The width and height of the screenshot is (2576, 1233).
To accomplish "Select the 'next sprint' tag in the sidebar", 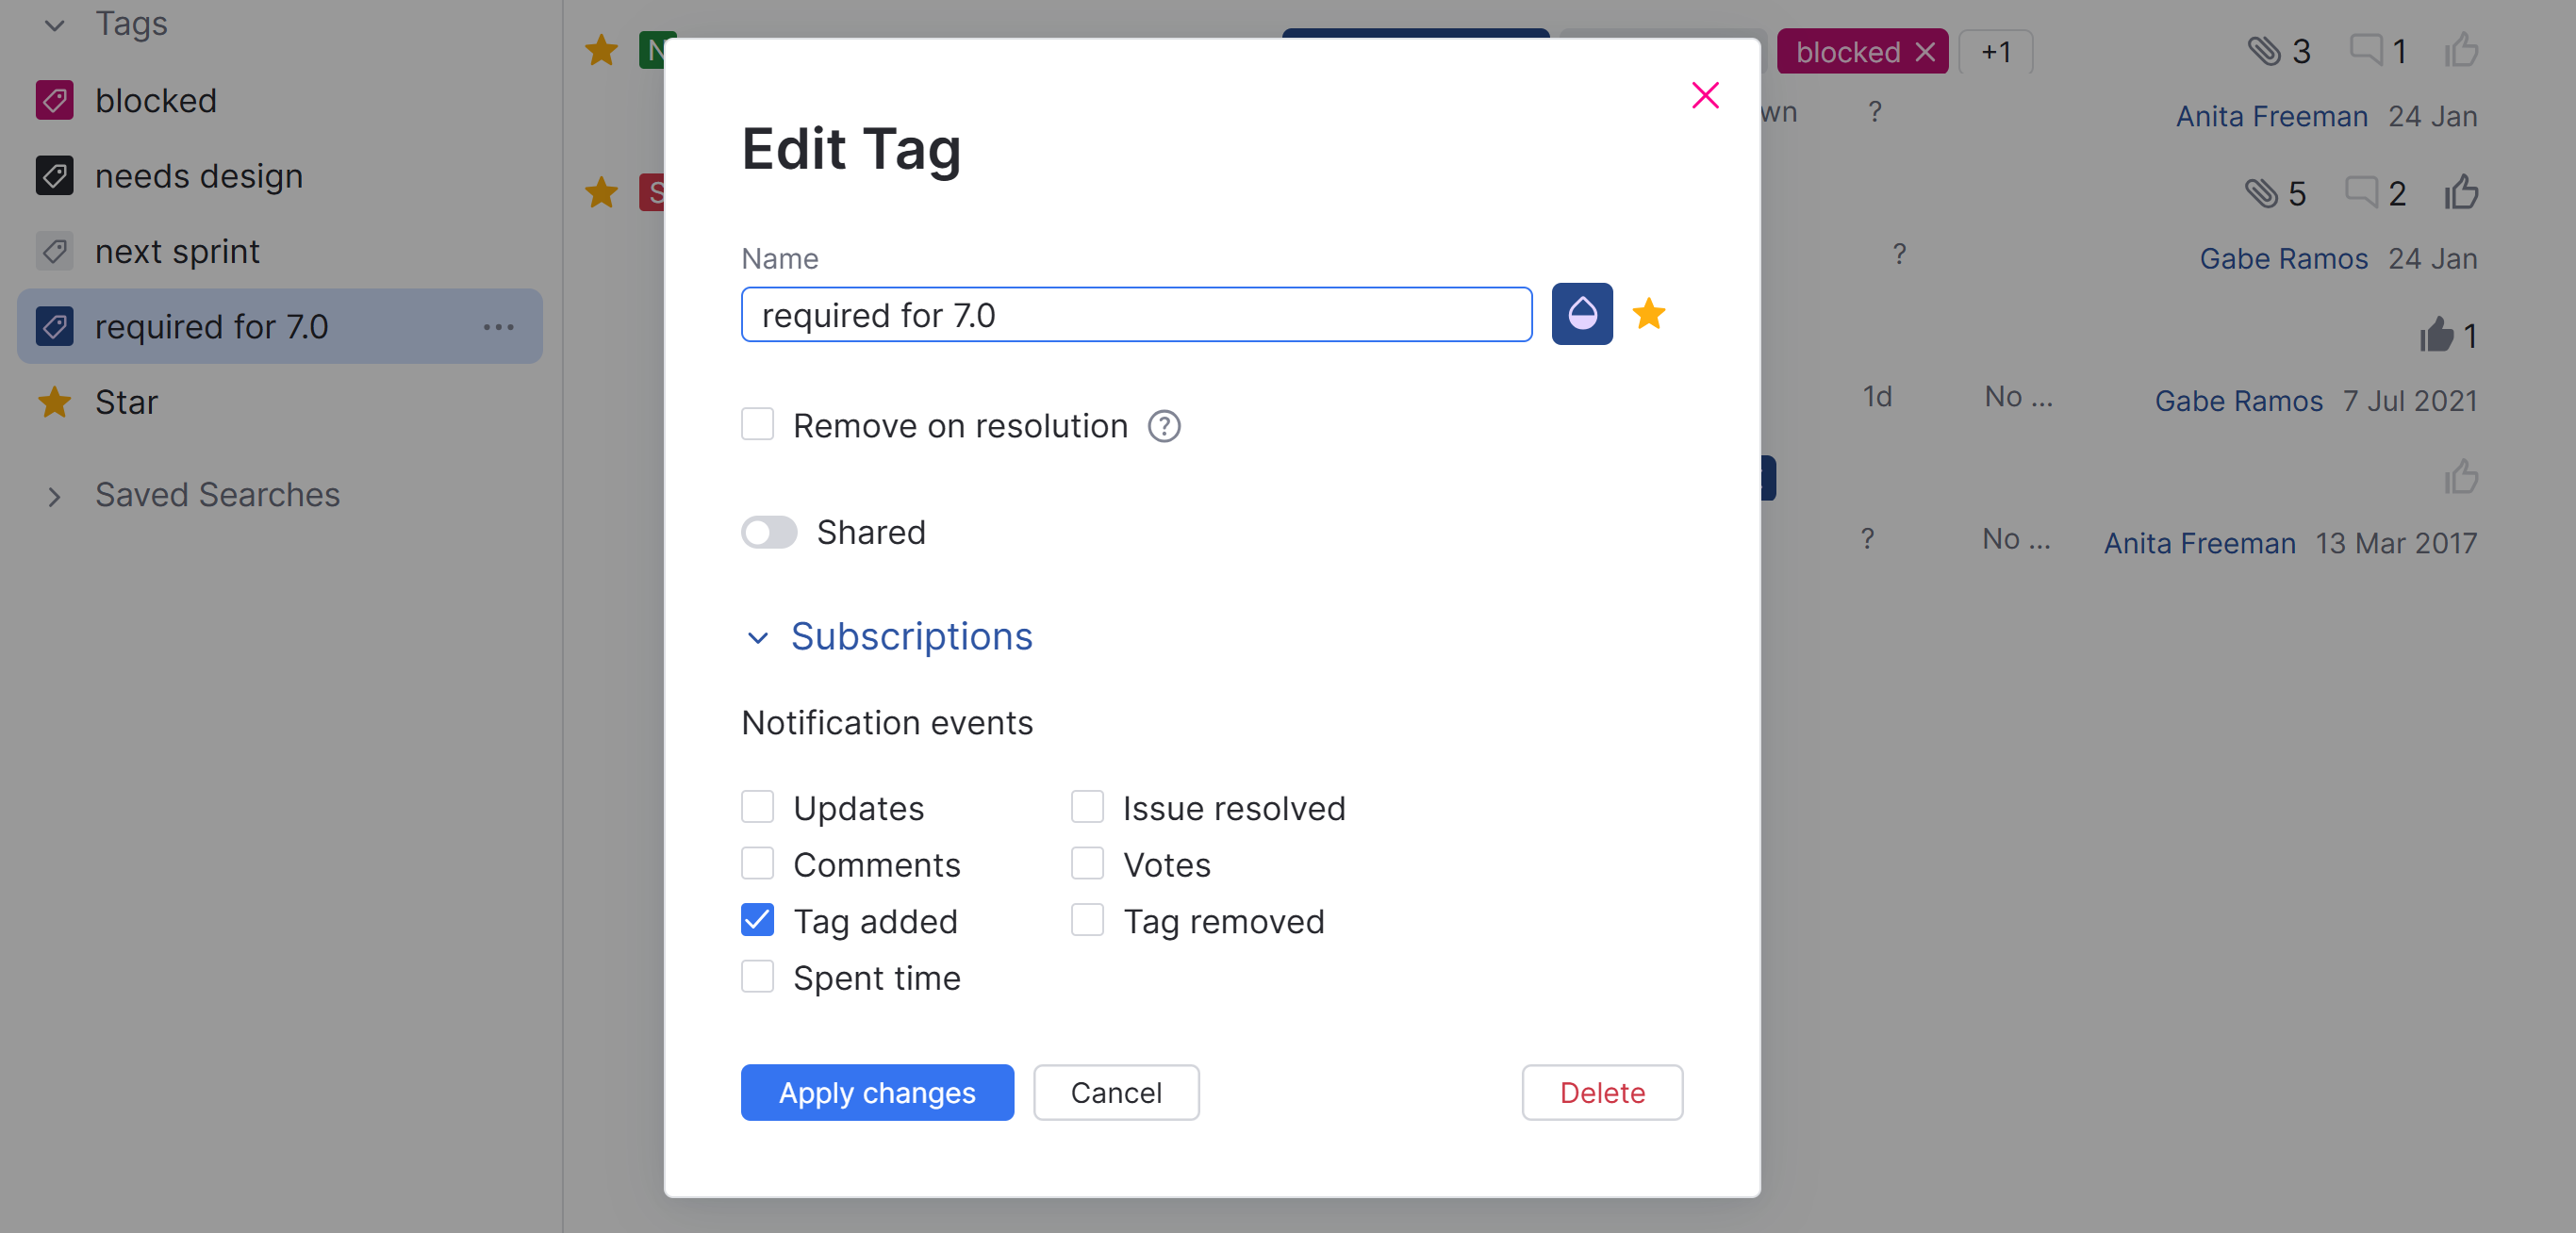I will coord(177,251).
